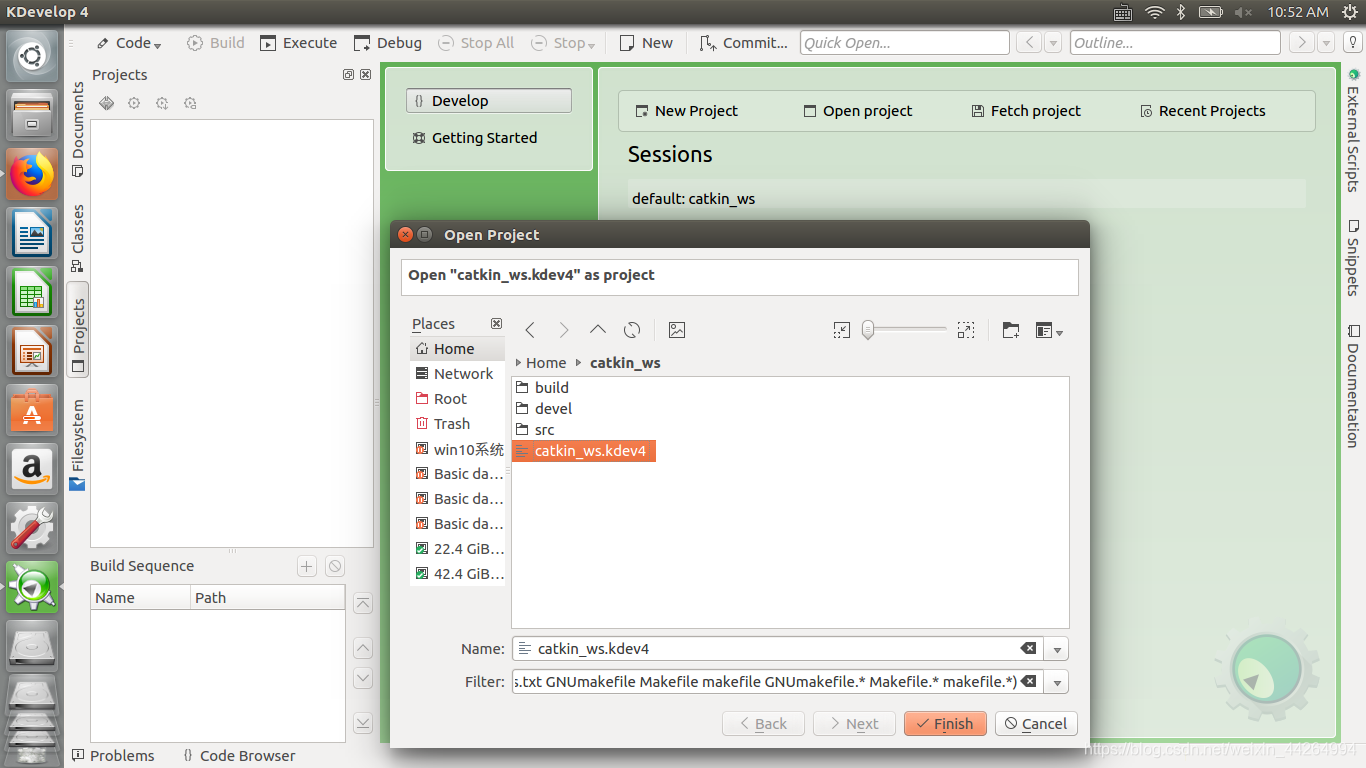Click the Forward arrow in file dialog

tap(564, 330)
